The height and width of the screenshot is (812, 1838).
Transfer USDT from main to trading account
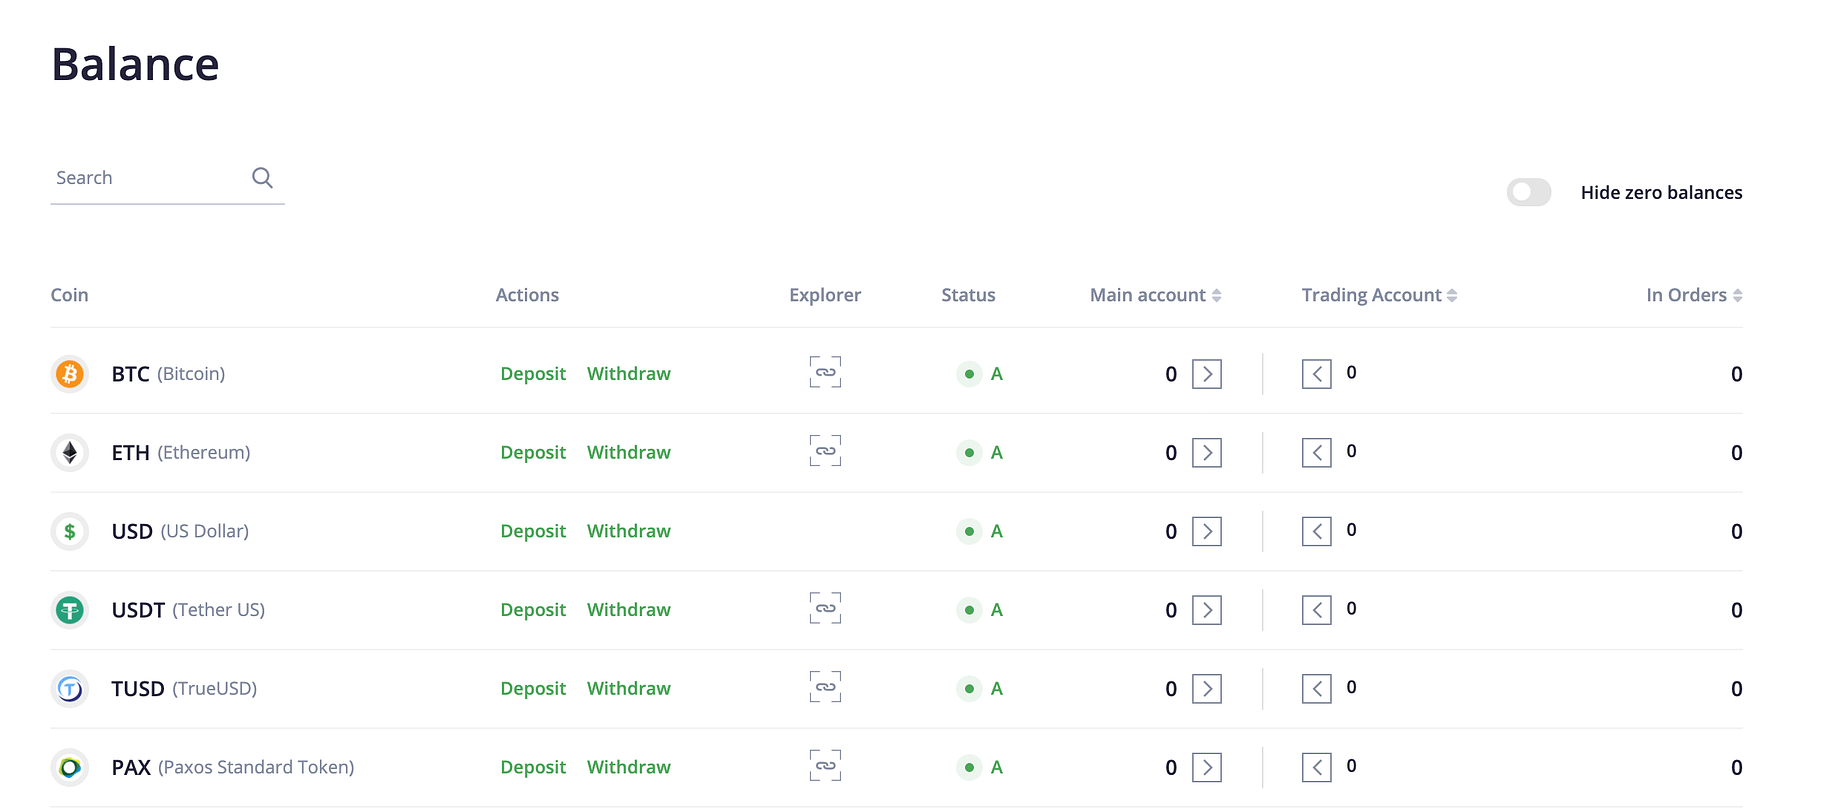click(1207, 610)
